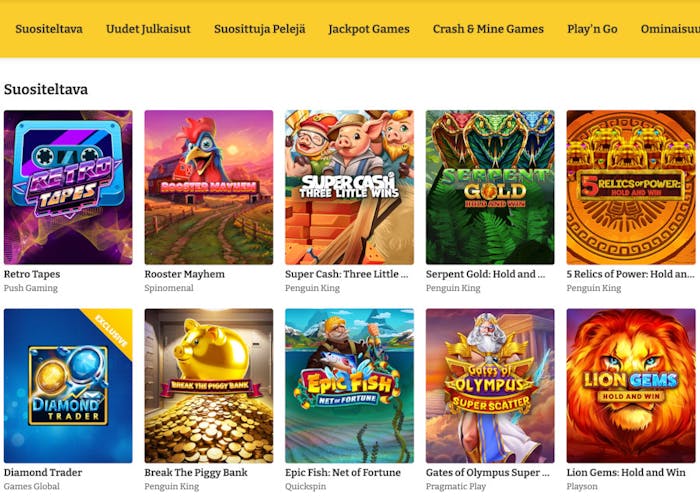
Task: Click the Rooster Mayhem title text
Action: [x=184, y=274]
